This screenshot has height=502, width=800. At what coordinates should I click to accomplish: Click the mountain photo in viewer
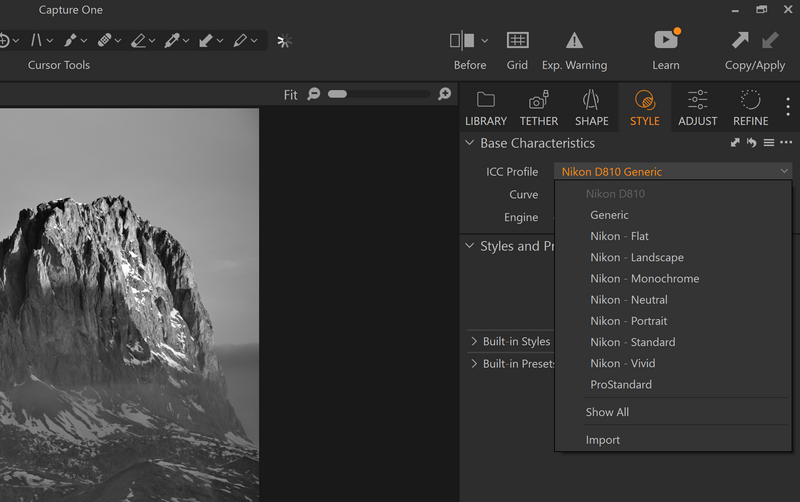pyautogui.click(x=129, y=305)
